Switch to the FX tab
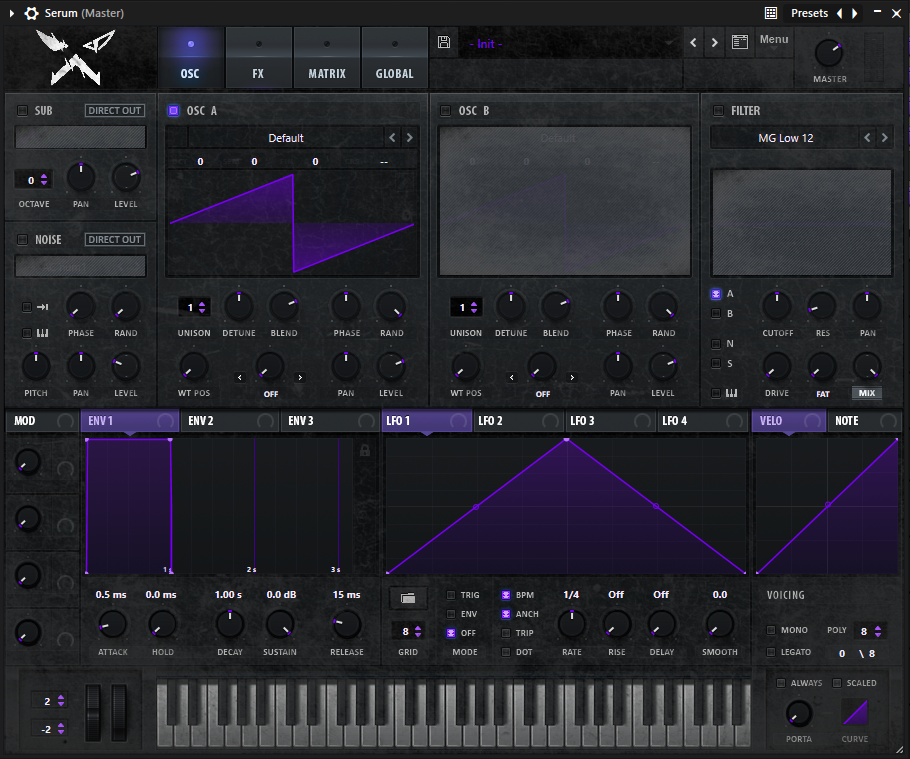The height and width of the screenshot is (759, 910). (258, 58)
